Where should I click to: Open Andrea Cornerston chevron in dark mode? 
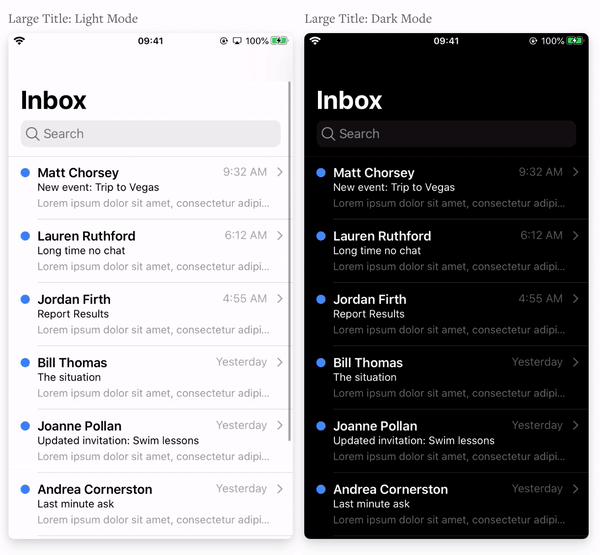tap(576, 489)
